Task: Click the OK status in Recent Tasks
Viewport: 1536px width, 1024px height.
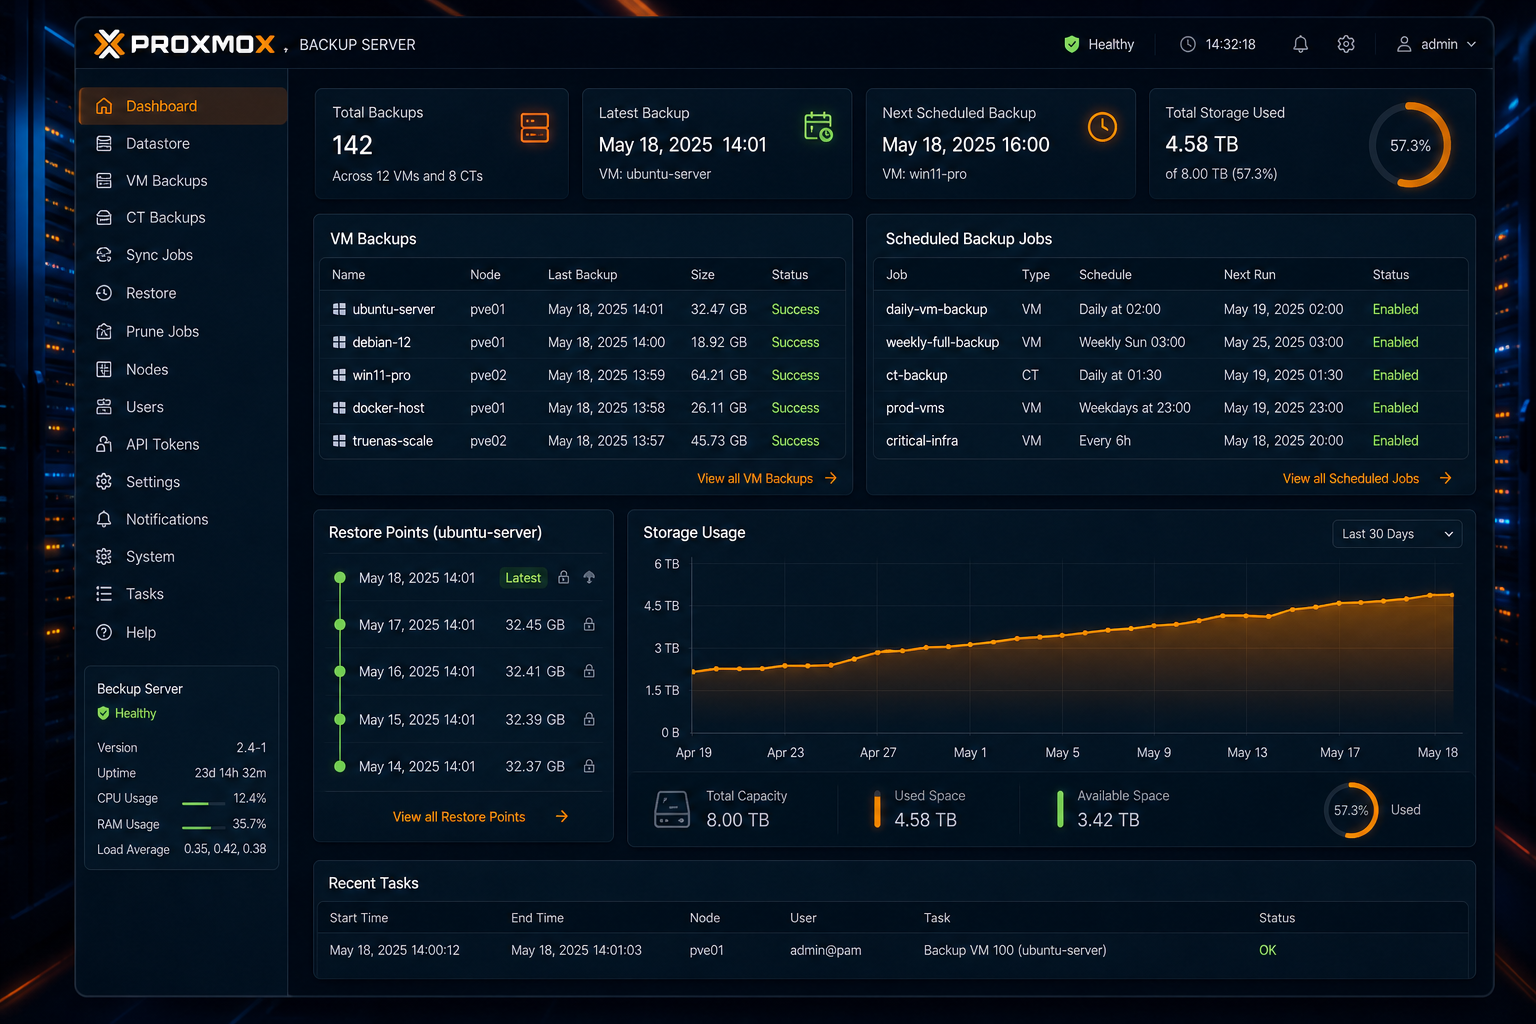Action: (1268, 951)
